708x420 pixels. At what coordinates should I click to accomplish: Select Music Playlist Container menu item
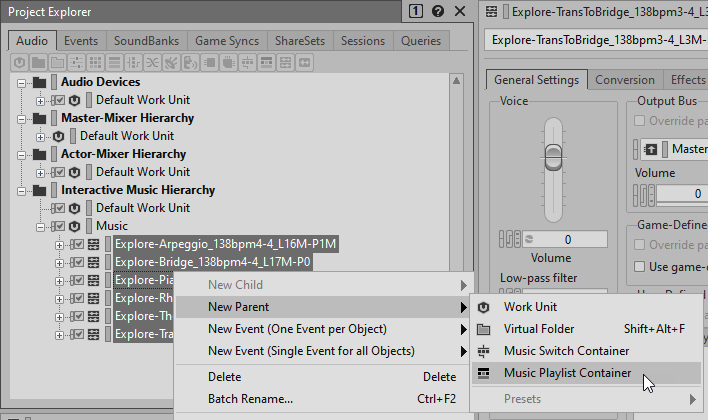pos(567,373)
